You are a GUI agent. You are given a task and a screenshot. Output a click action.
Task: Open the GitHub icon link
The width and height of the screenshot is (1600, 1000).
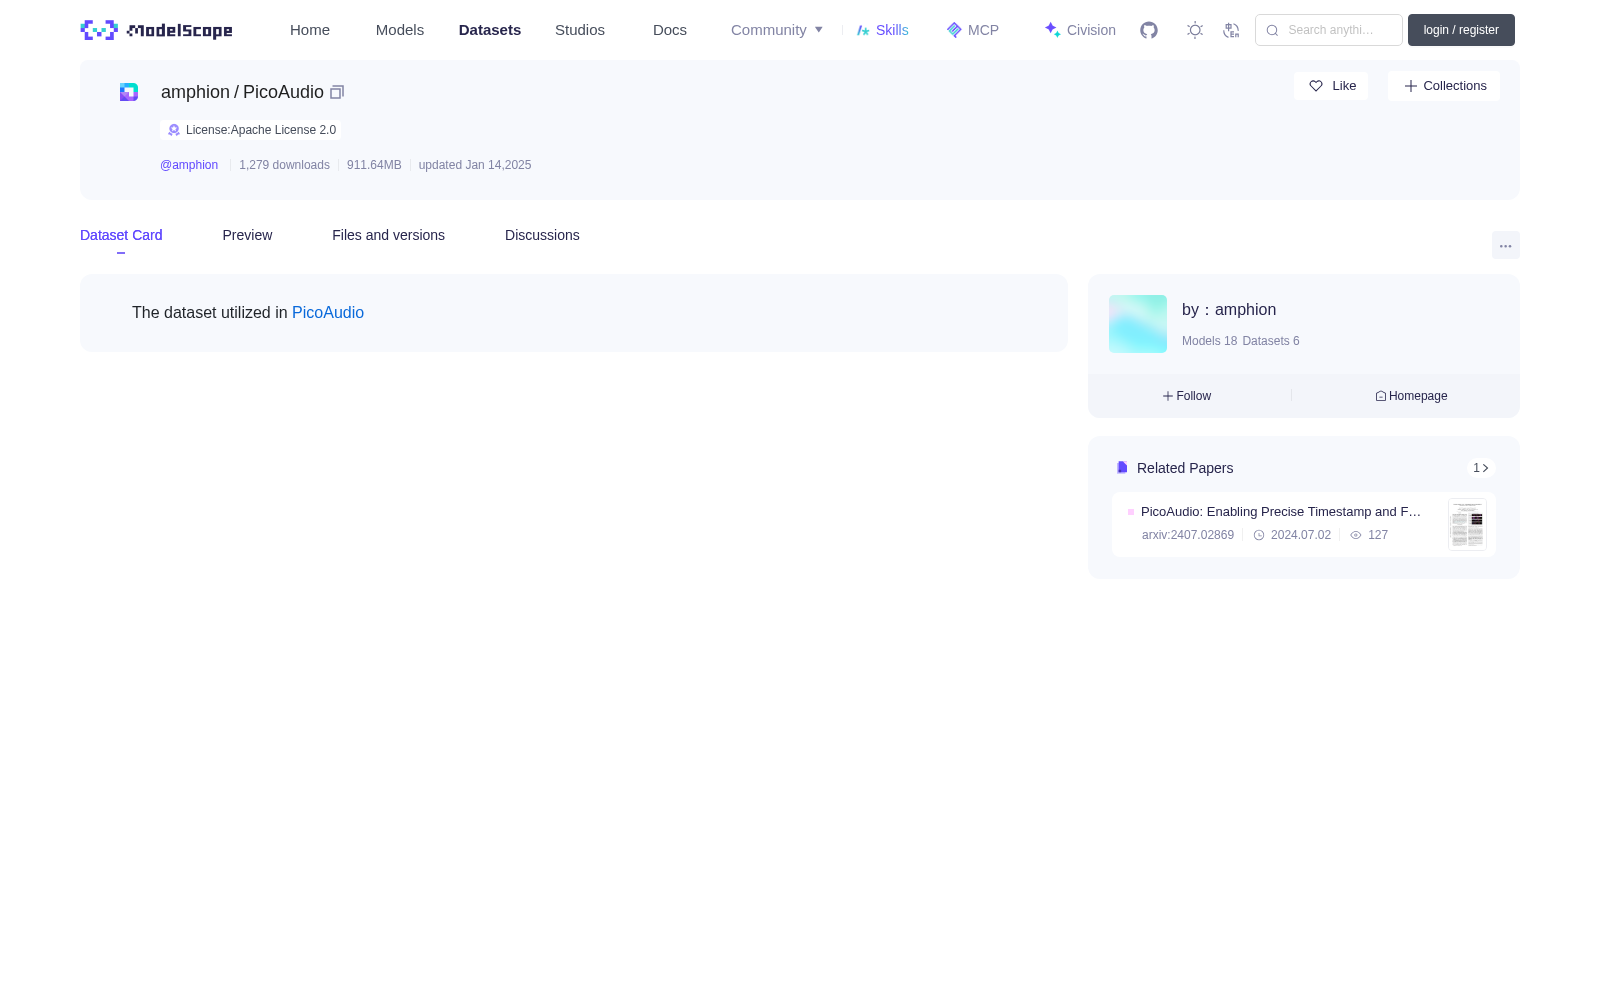(x=1149, y=30)
